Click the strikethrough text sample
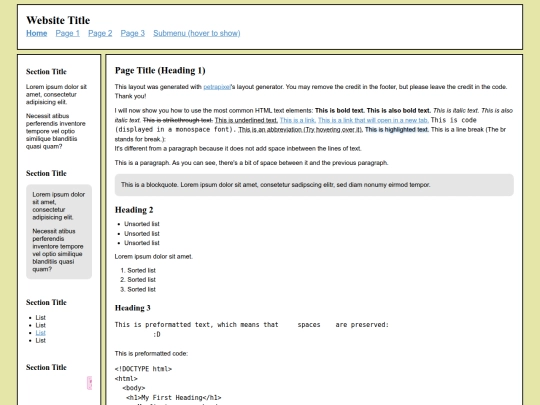Image resolution: width=540 pixels, height=405 pixels. [178, 120]
